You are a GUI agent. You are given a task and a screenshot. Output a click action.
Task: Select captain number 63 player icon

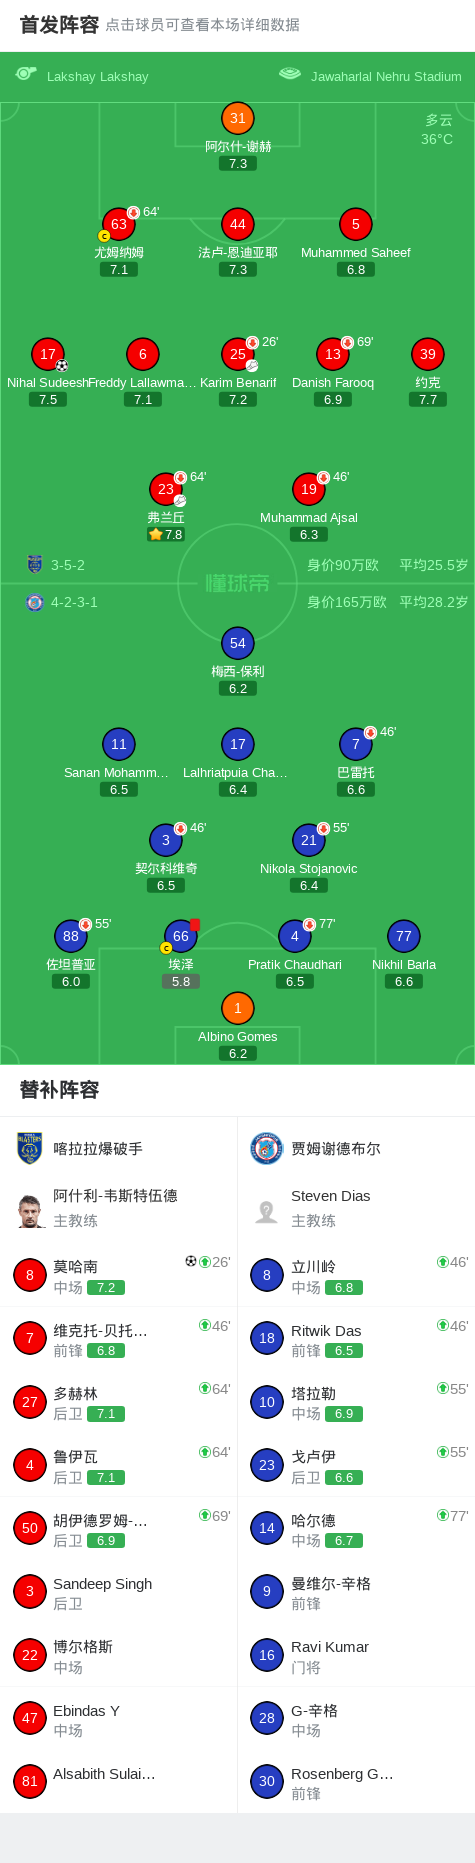coord(119,224)
